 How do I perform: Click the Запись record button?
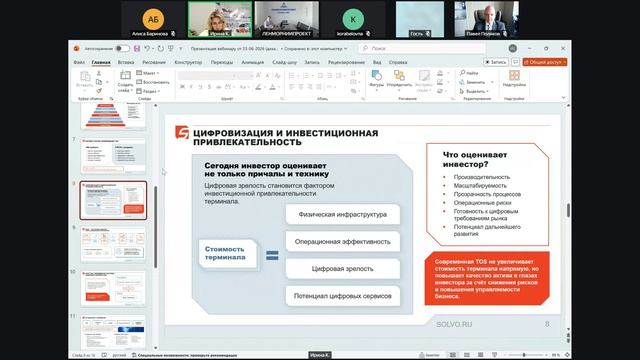[496, 62]
